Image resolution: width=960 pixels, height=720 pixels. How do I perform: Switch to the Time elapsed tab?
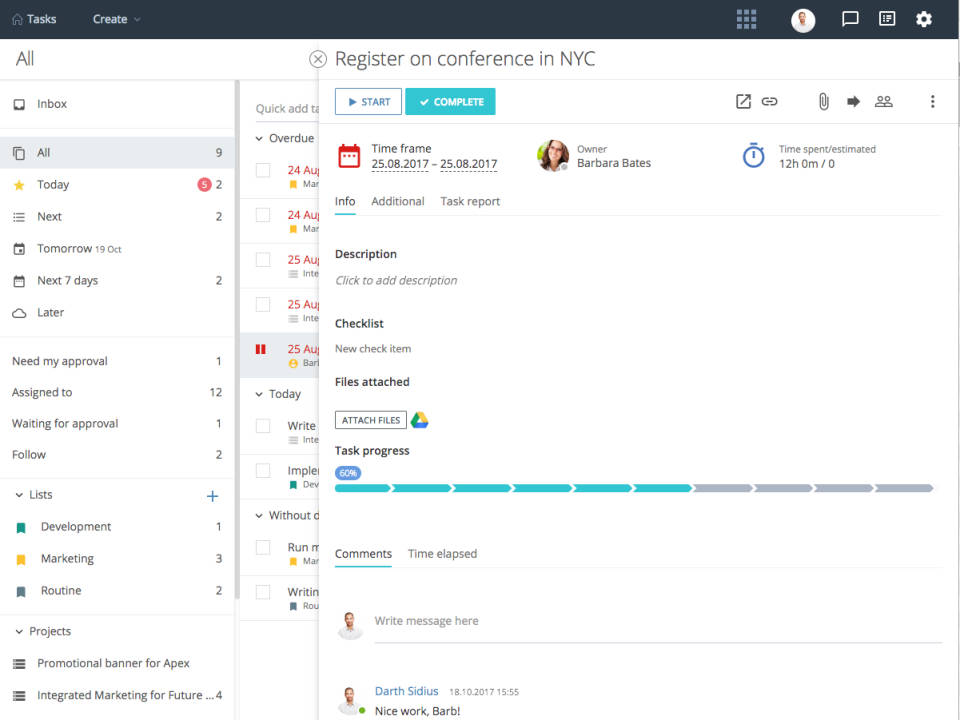point(442,553)
